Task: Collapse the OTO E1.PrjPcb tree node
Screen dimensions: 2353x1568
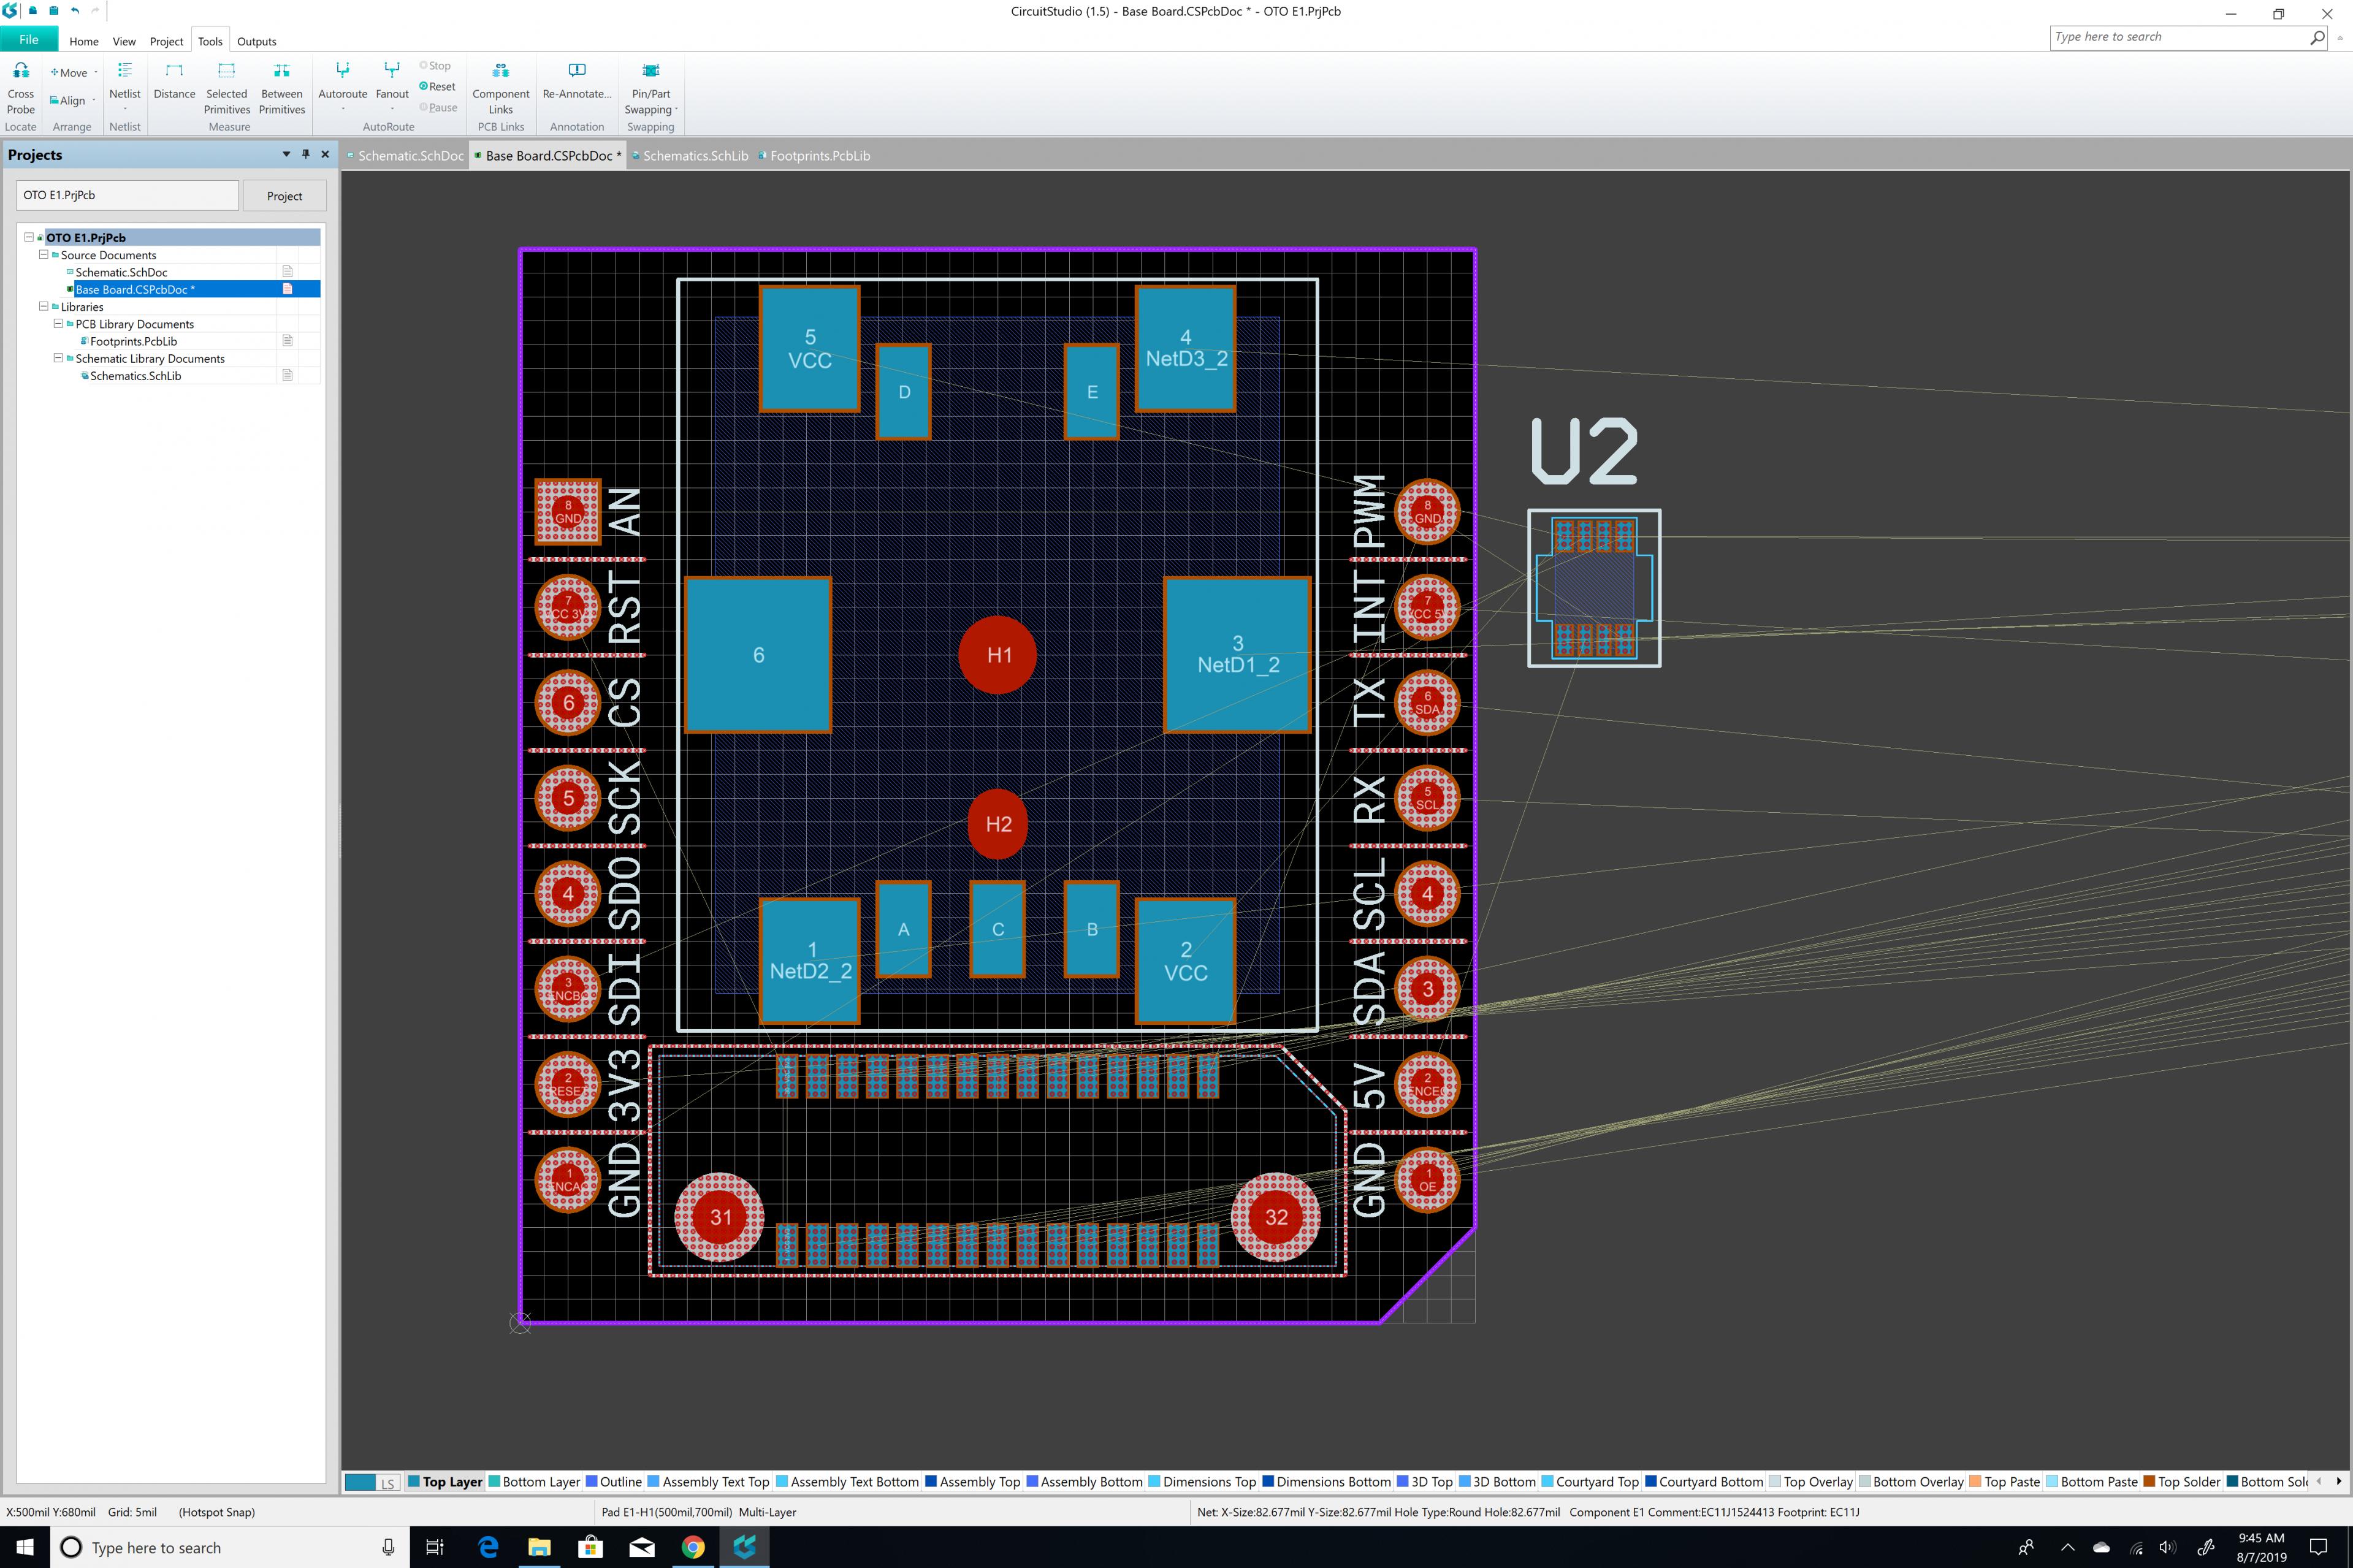Action: 29,237
